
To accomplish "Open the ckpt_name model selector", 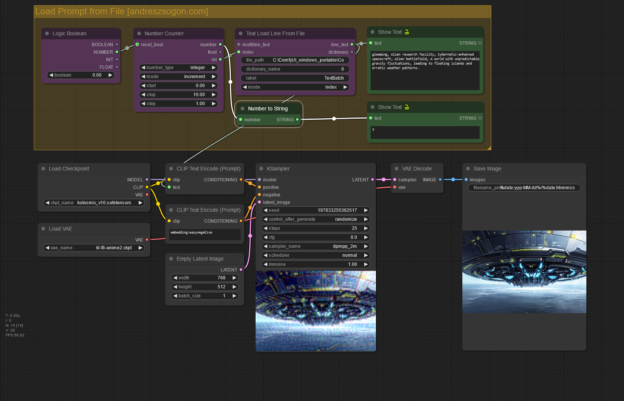I will (x=96, y=203).
